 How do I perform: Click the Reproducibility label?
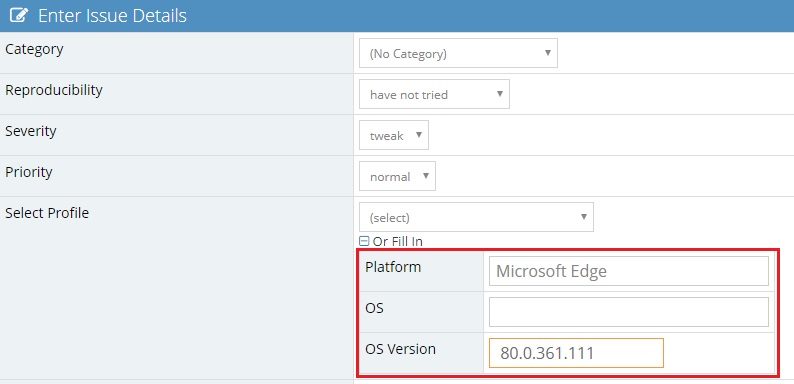[54, 90]
